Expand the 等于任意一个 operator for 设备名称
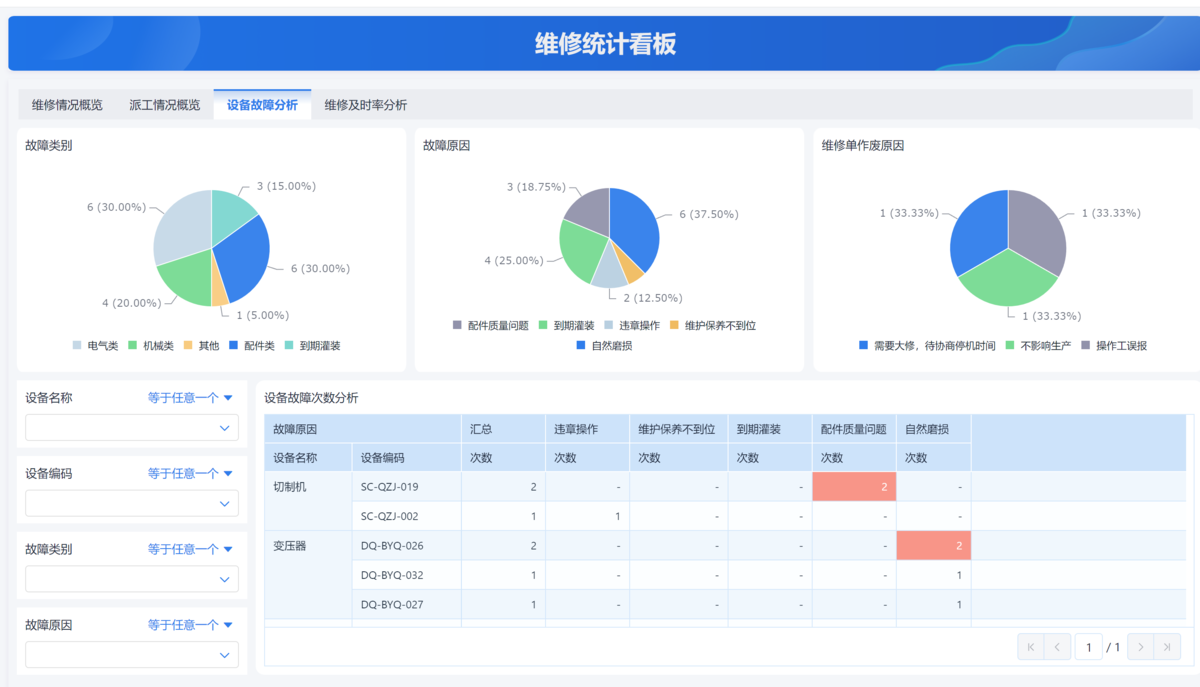The image size is (1200, 687). pyautogui.click(x=190, y=398)
